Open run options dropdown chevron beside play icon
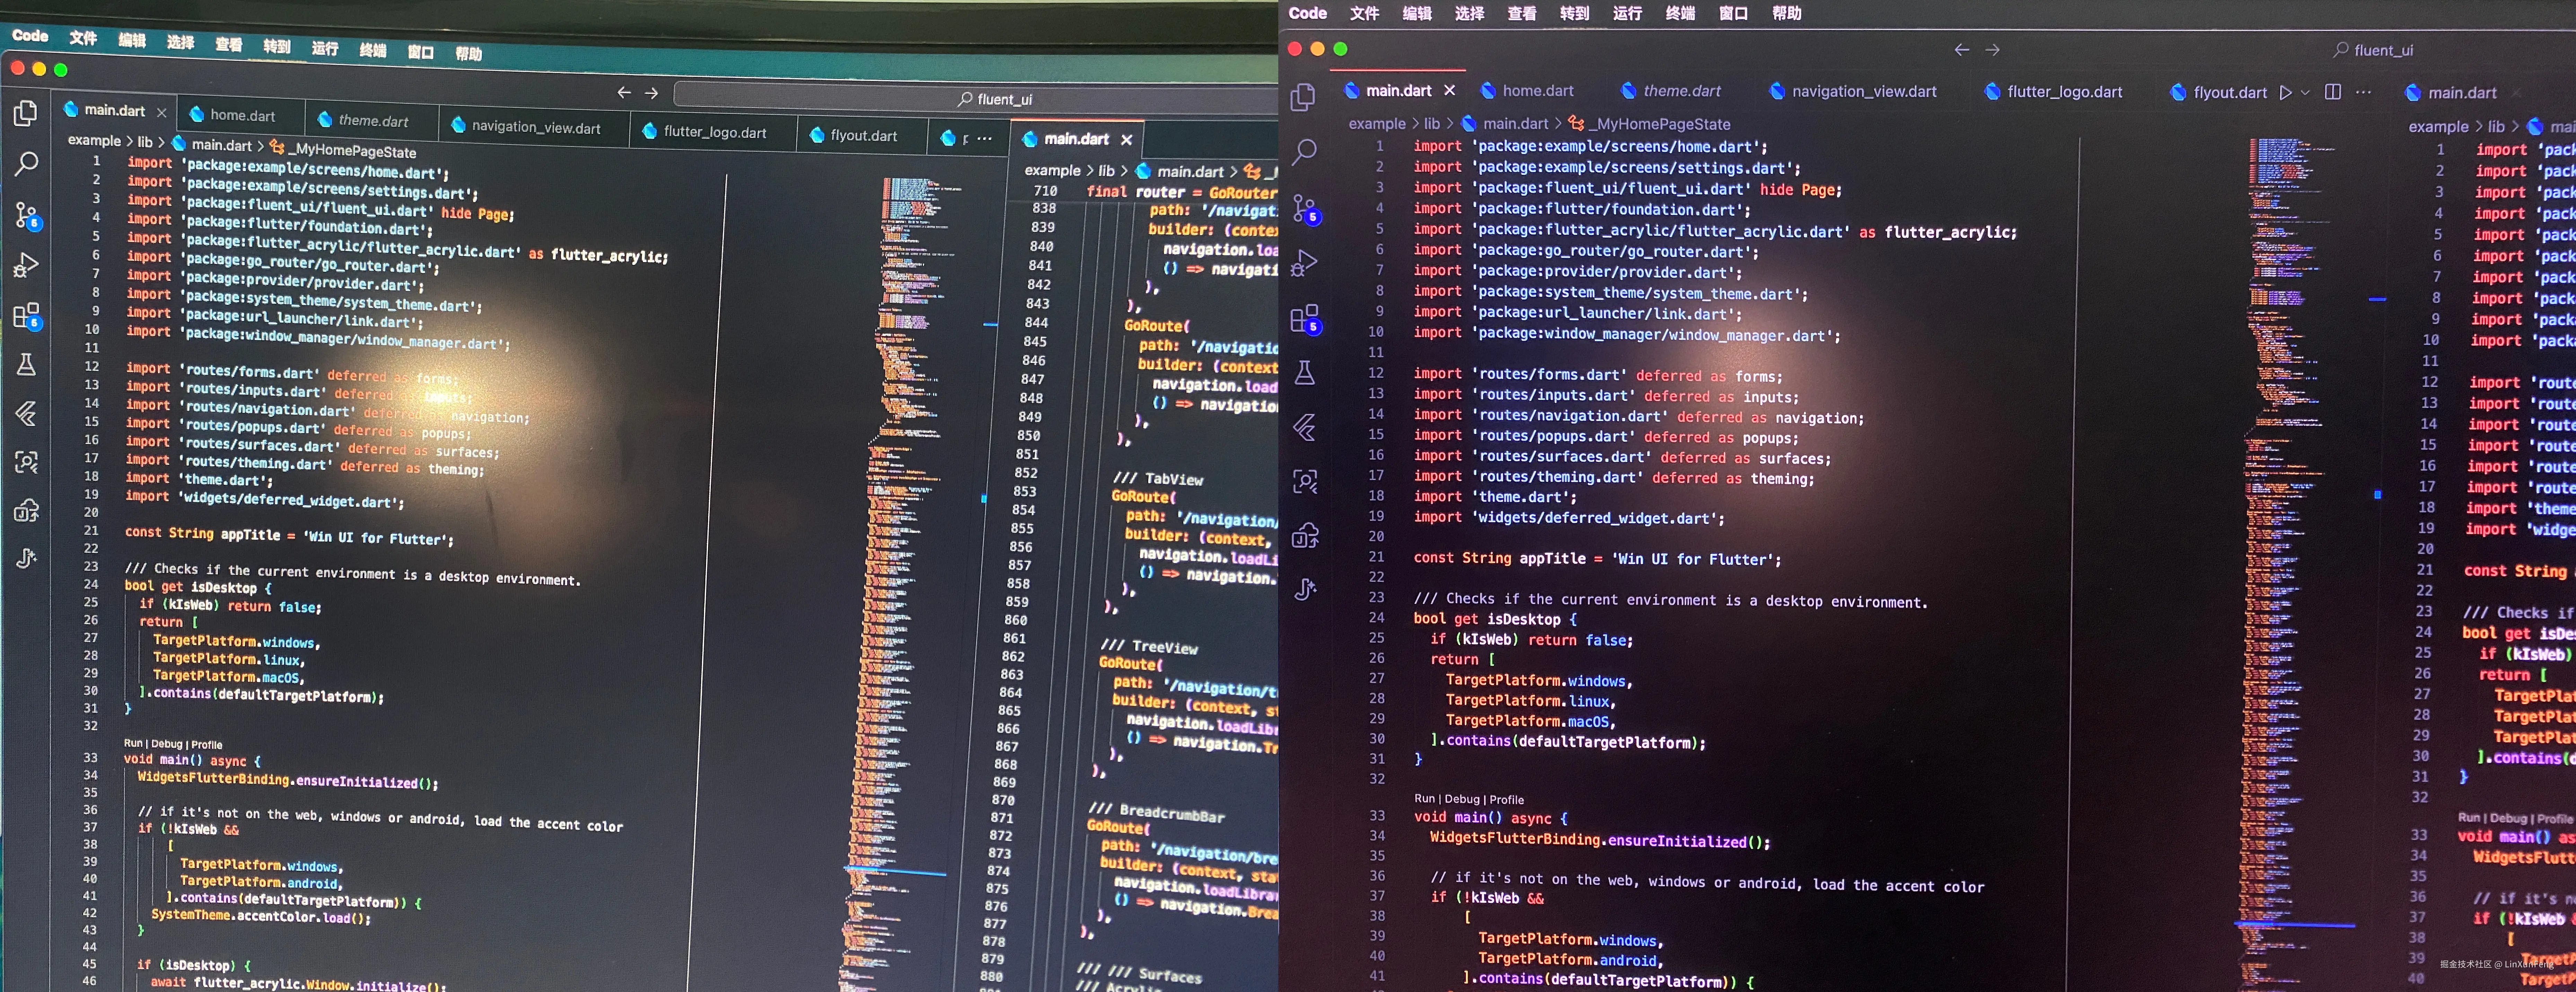Viewport: 2576px width, 992px height. point(2305,92)
